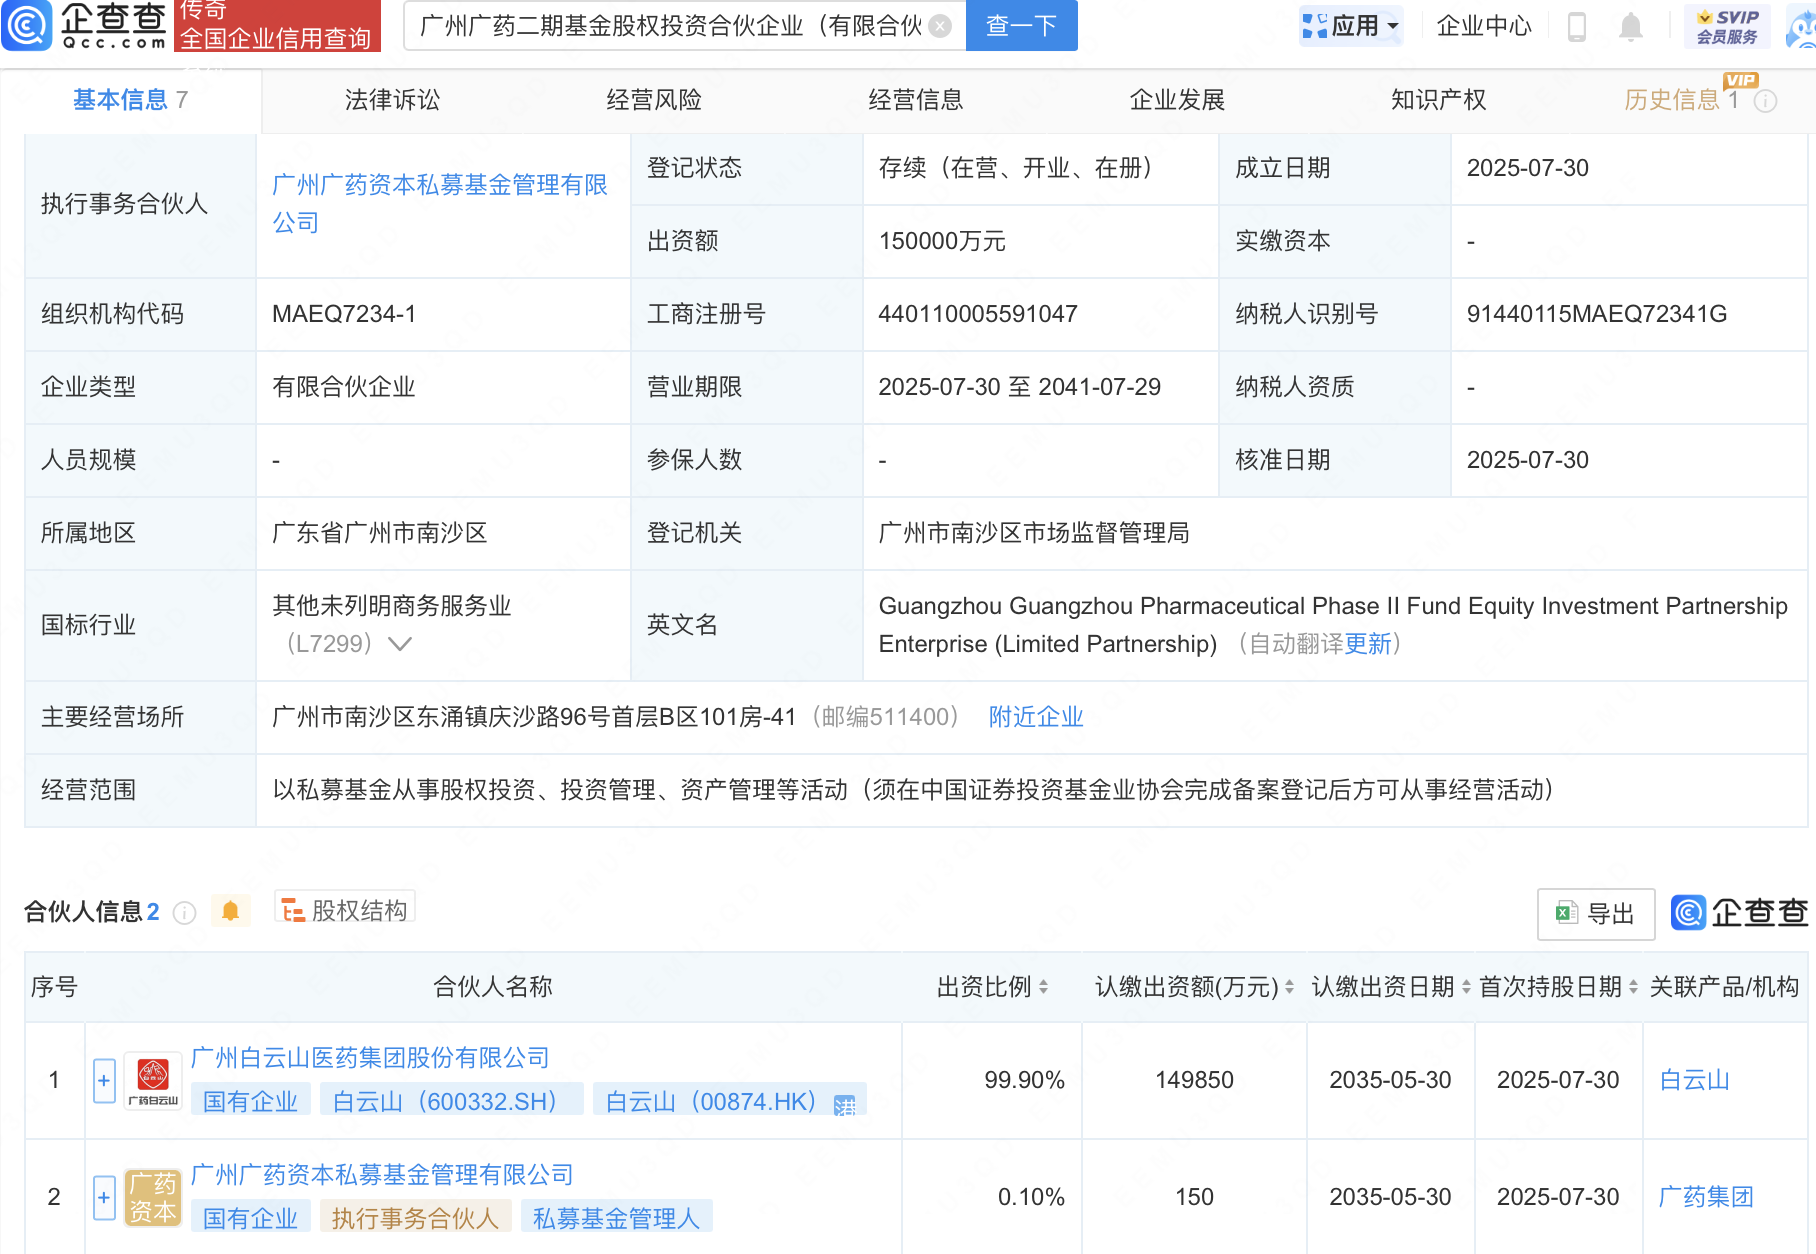The image size is (1816, 1254).
Task: Expand the L7299 industry detail chevron
Action: point(400,644)
